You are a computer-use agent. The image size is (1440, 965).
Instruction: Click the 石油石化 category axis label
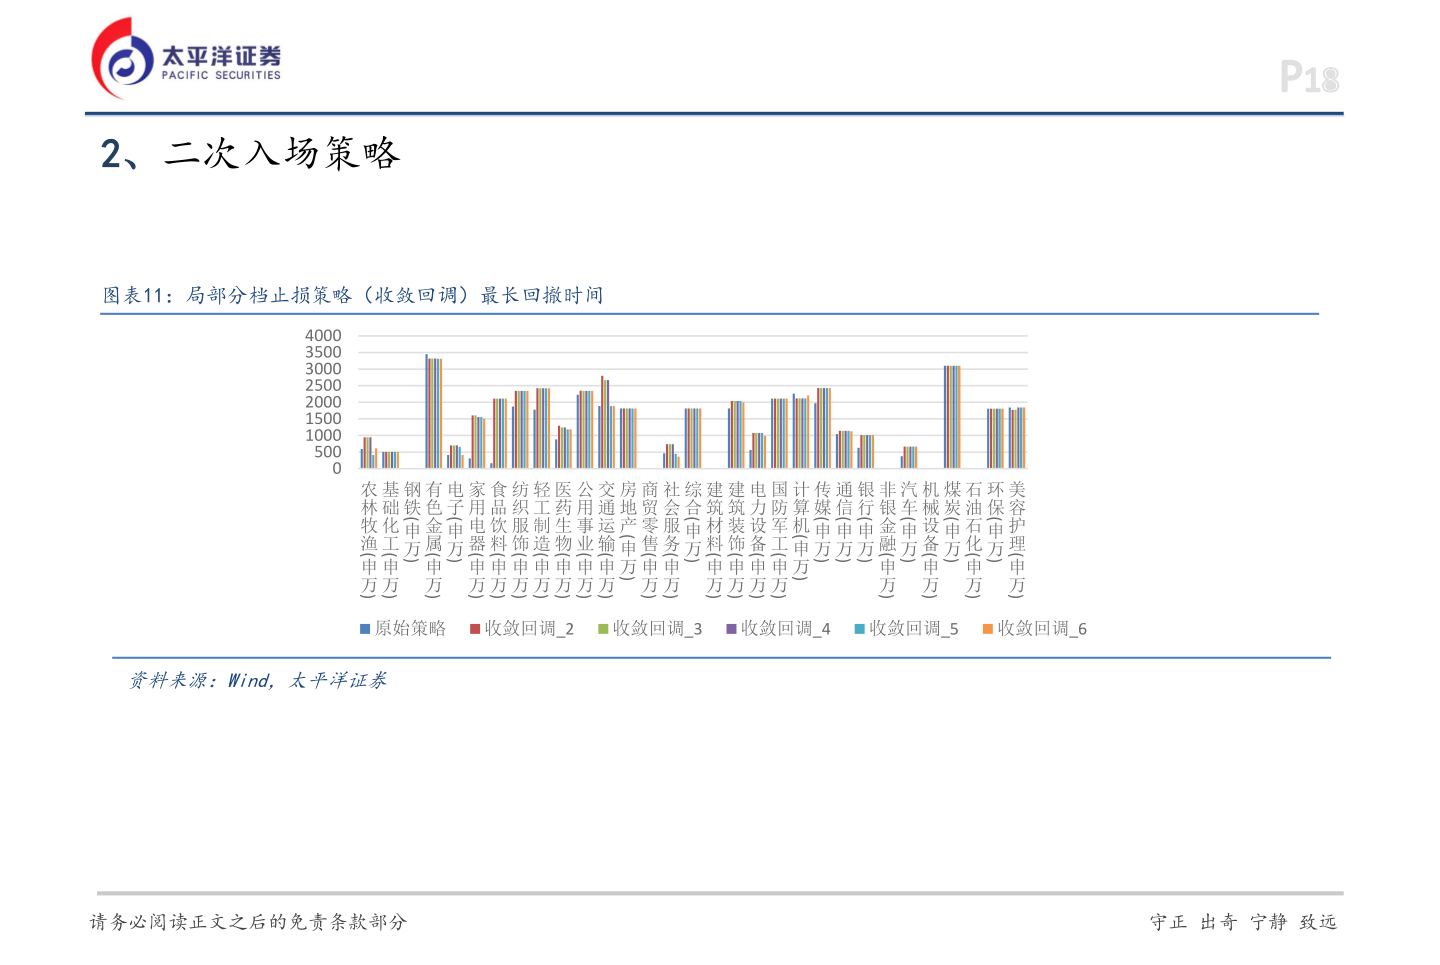(974, 538)
